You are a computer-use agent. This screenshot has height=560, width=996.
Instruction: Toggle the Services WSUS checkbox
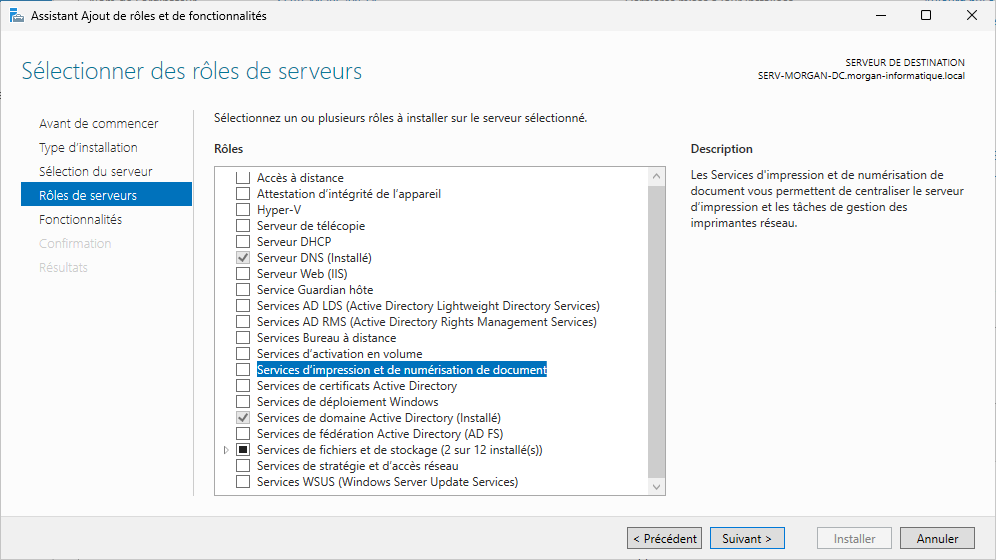pos(242,482)
